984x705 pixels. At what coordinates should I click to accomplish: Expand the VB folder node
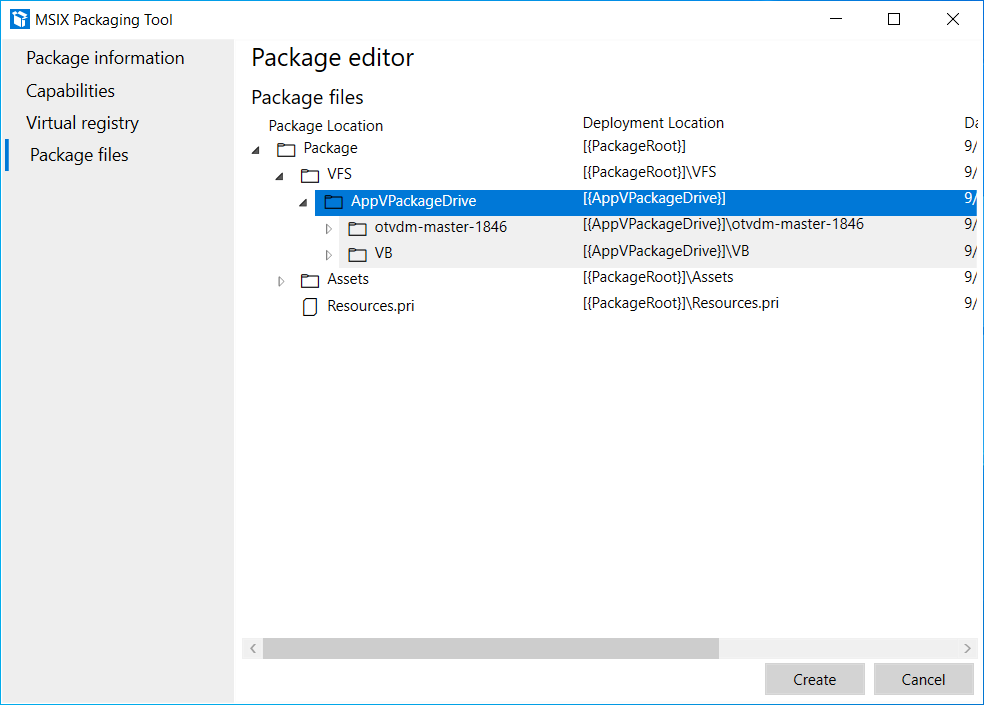click(x=328, y=254)
